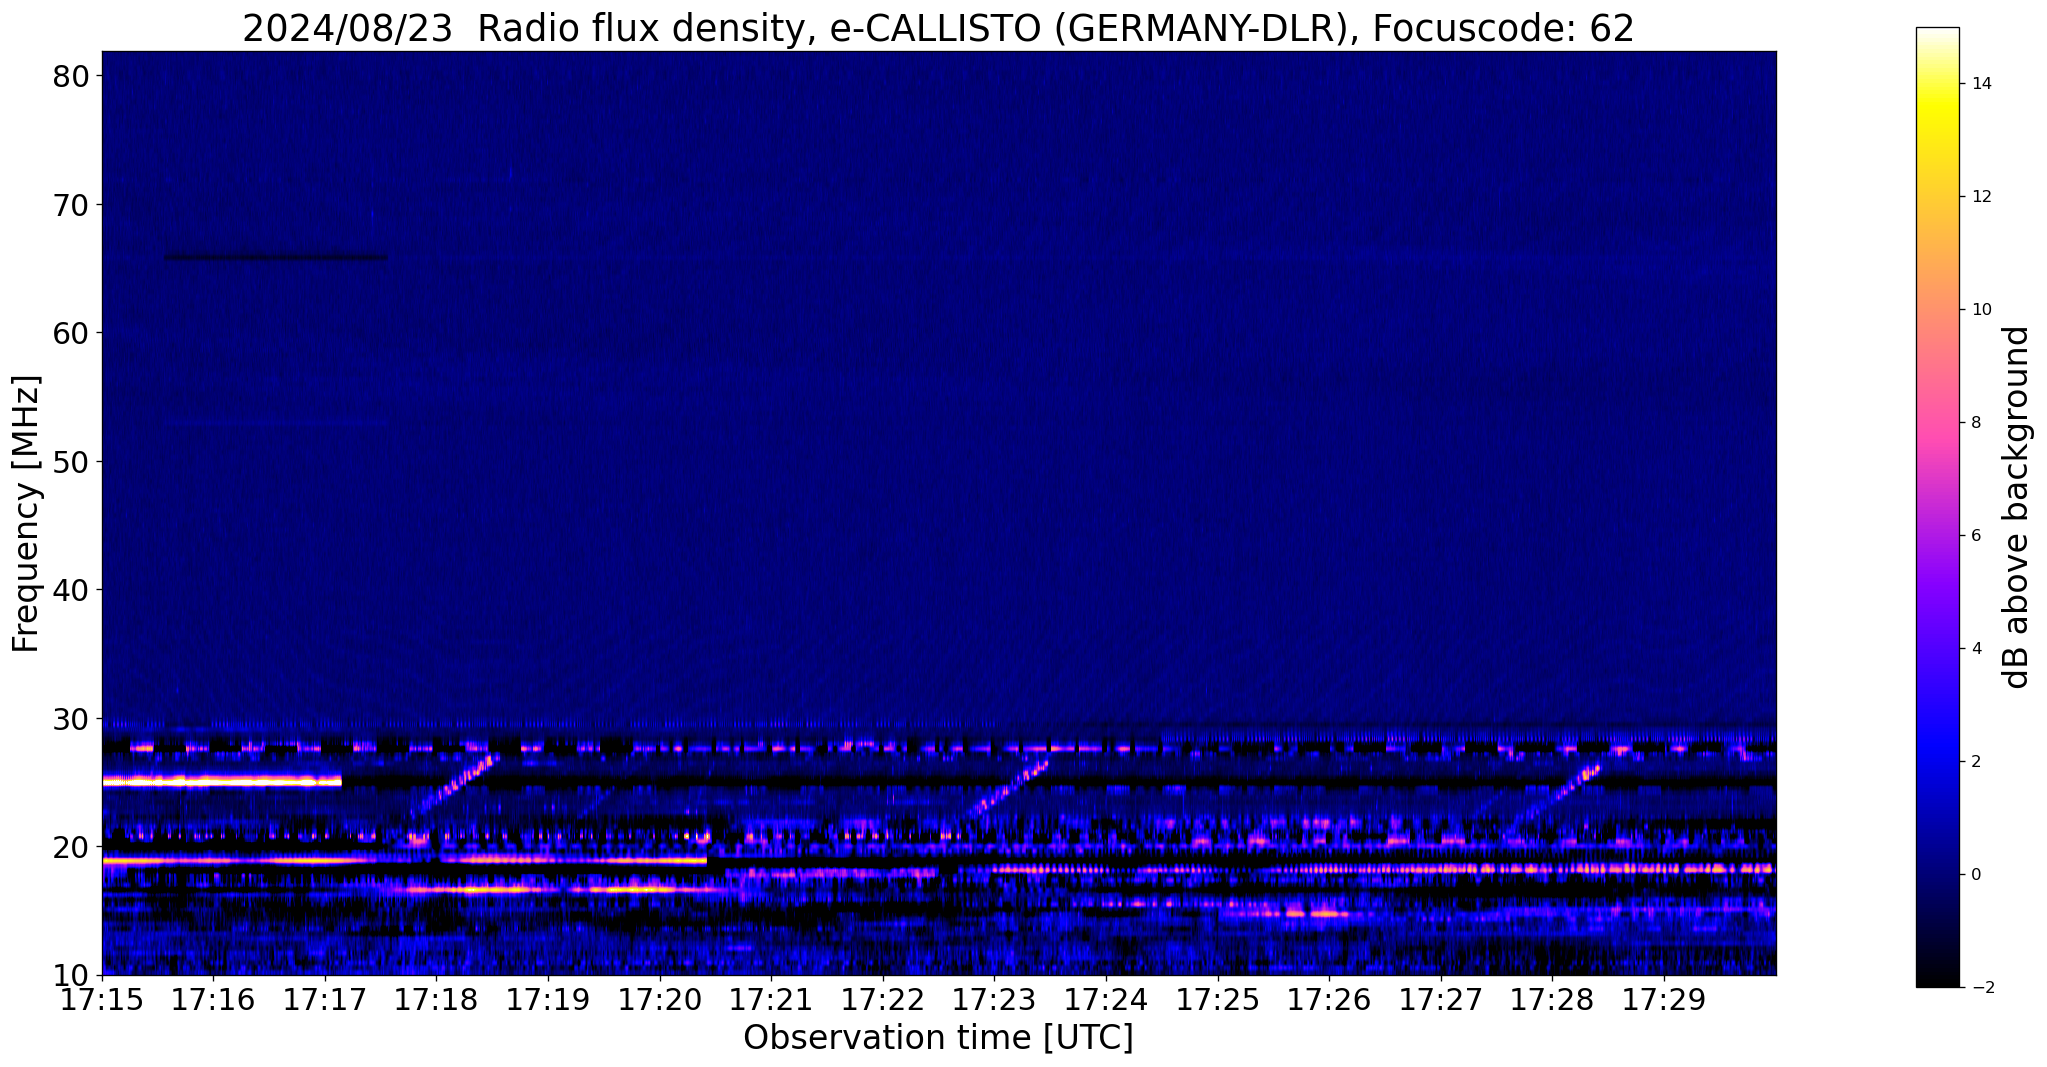Click the 17:23 time tick label

coord(994,1000)
